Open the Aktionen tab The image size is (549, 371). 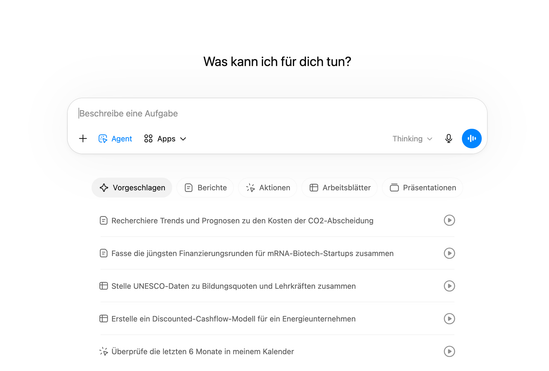click(268, 188)
